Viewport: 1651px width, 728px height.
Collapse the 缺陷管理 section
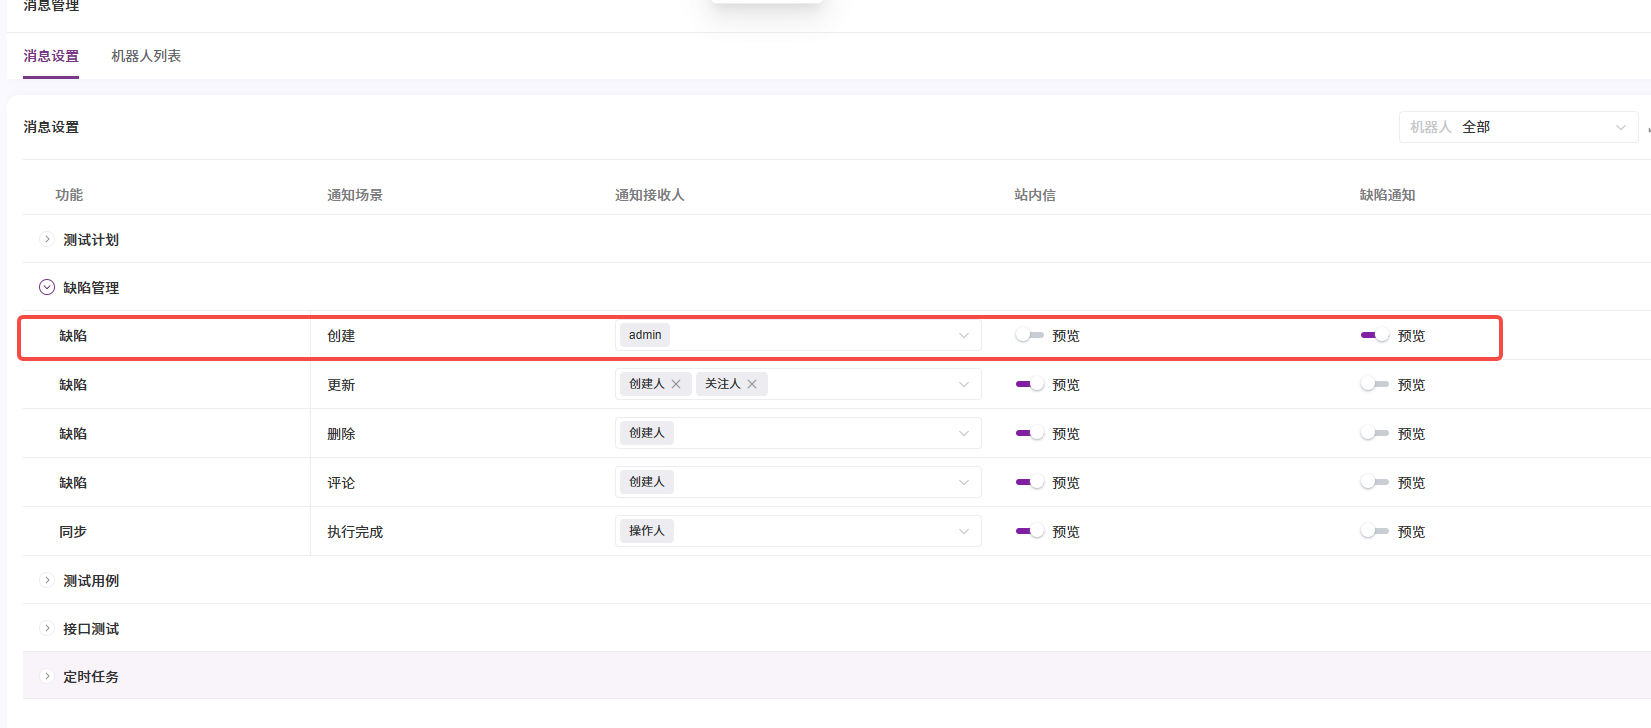(x=47, y=288)
